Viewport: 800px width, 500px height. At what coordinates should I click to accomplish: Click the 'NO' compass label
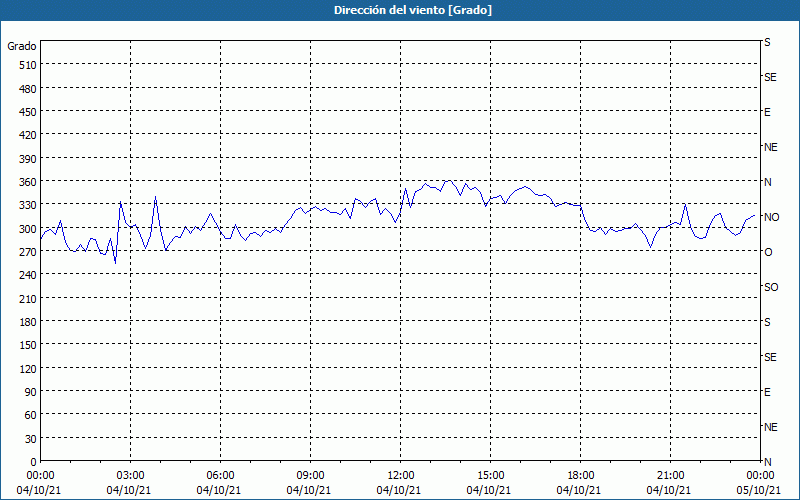pyautogui.click(x=771, y=217)
